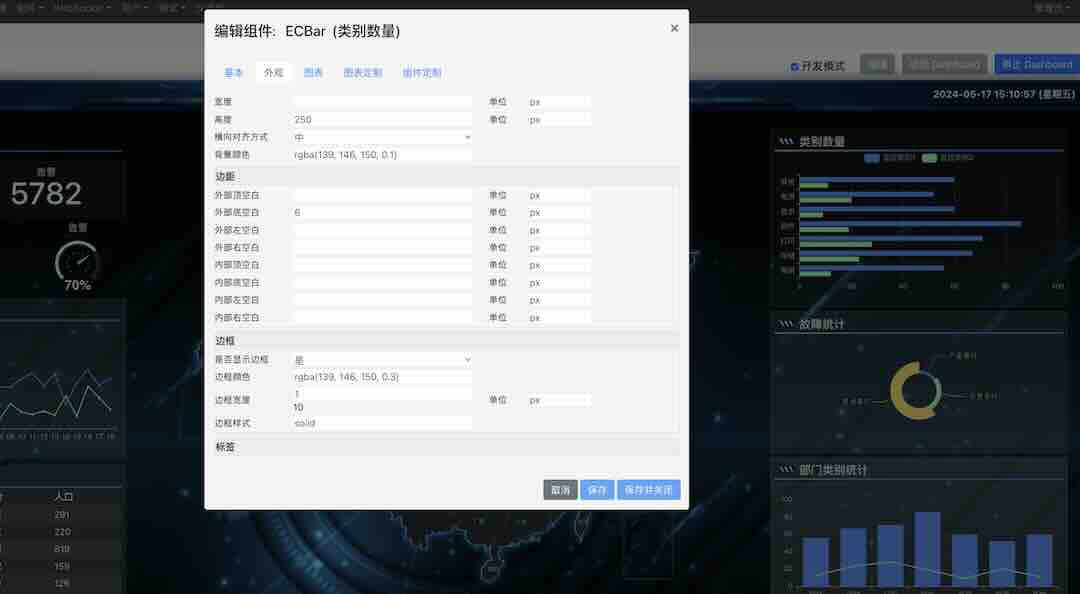Click the green legend marker in 类别数量 chart
The width and height of the screenshot is (1080, 594).
coord(930,158)
